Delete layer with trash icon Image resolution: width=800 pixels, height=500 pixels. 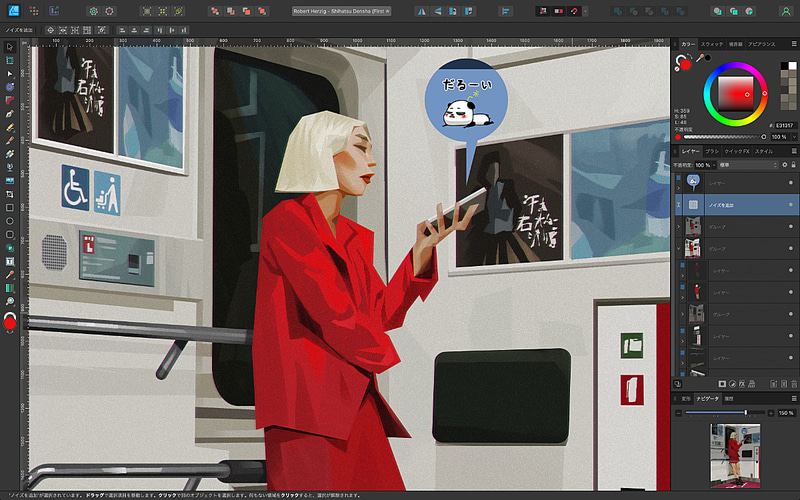pos(794,384)
